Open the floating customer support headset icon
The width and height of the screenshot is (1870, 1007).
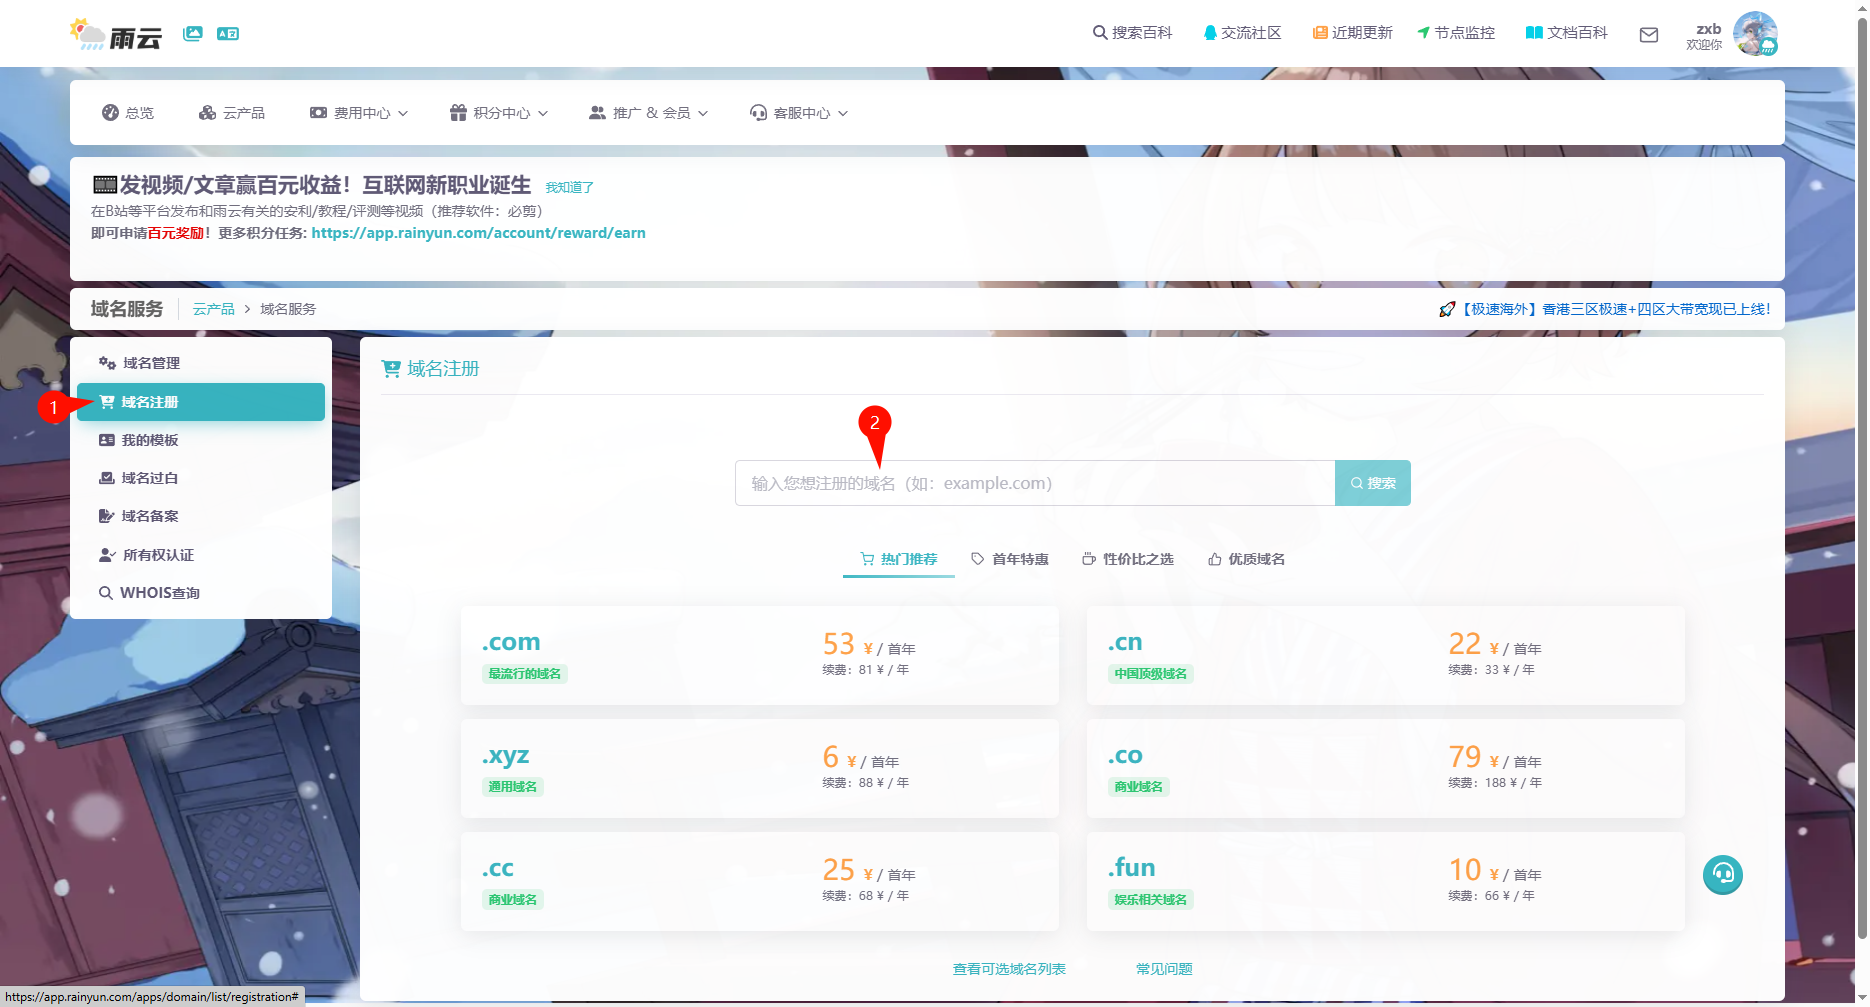click(1722, 875)
